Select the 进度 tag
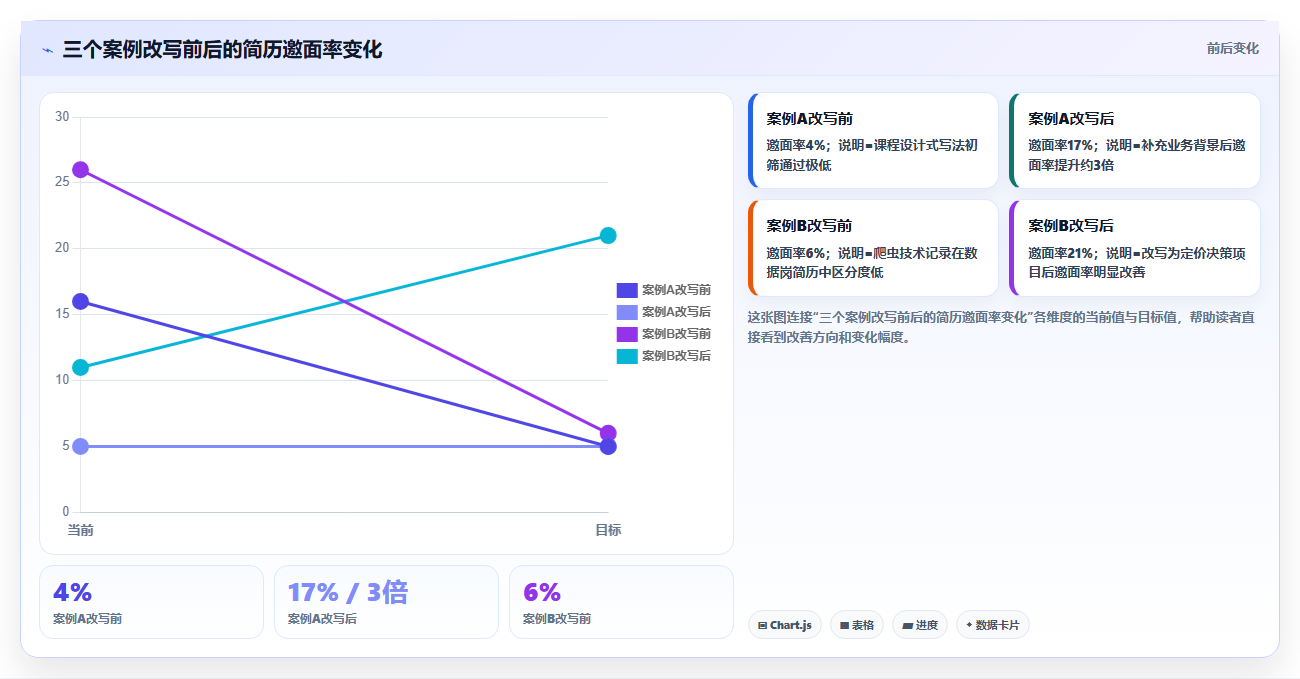The height and width of the screenshot is (679, 1300). pos(920,625)
